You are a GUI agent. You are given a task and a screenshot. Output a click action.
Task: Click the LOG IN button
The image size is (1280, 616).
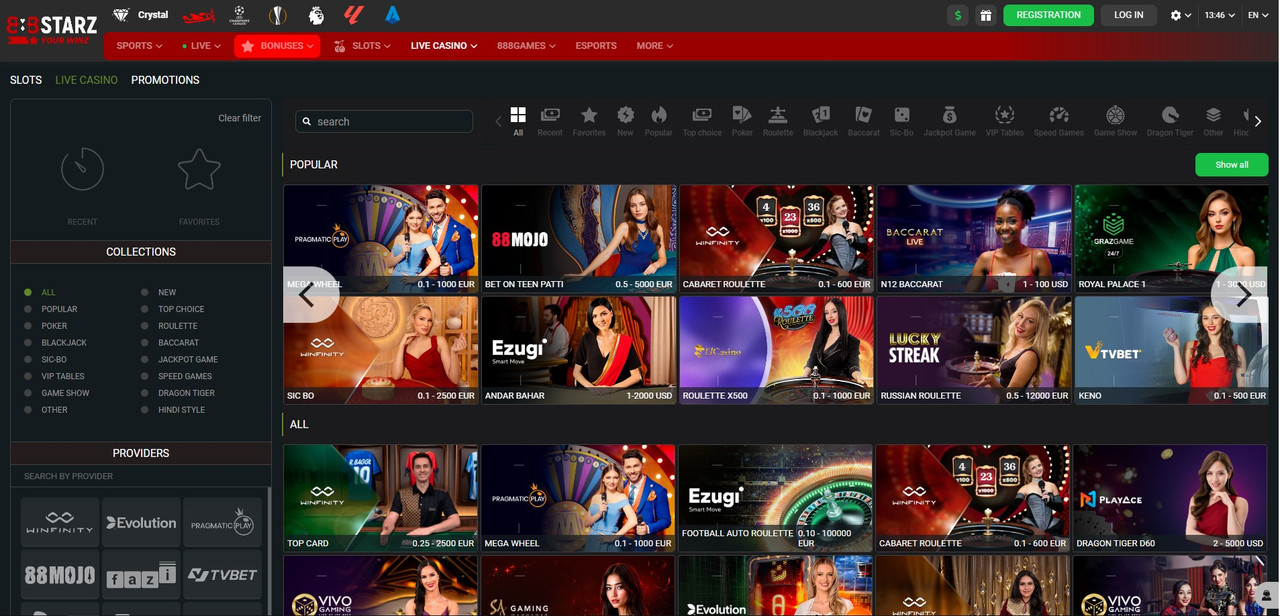1129,15
